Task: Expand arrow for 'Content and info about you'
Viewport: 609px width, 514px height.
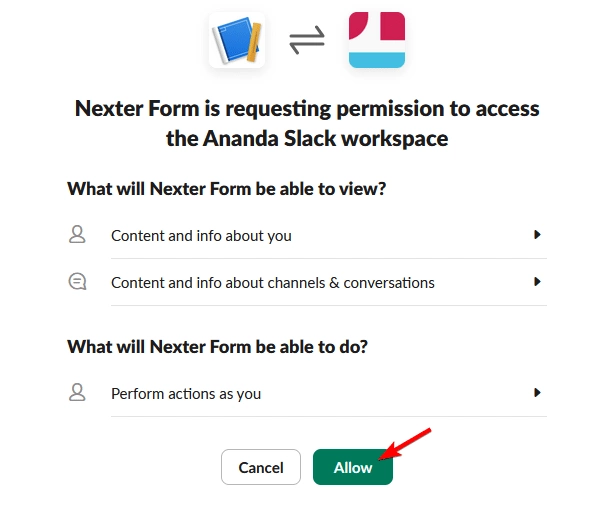Action: tap(537, 235)
